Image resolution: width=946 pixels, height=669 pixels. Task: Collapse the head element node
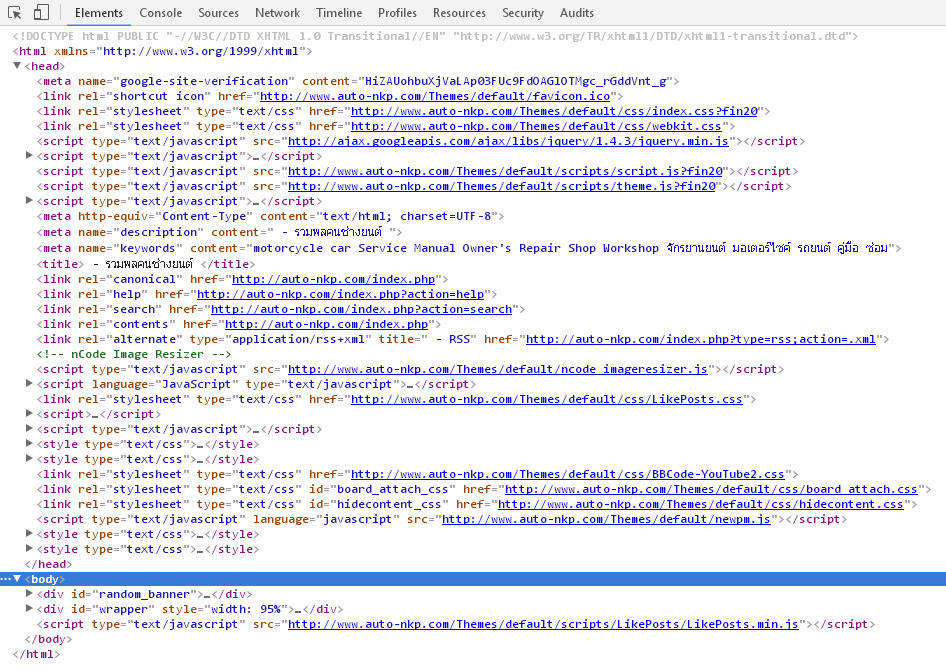(x=17, y=66)
